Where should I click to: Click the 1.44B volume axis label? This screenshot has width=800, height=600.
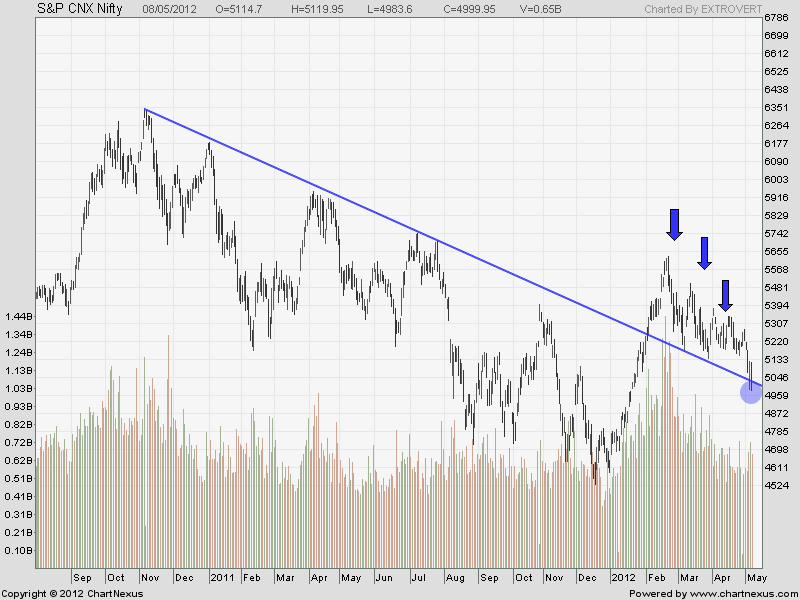(17, 317)
